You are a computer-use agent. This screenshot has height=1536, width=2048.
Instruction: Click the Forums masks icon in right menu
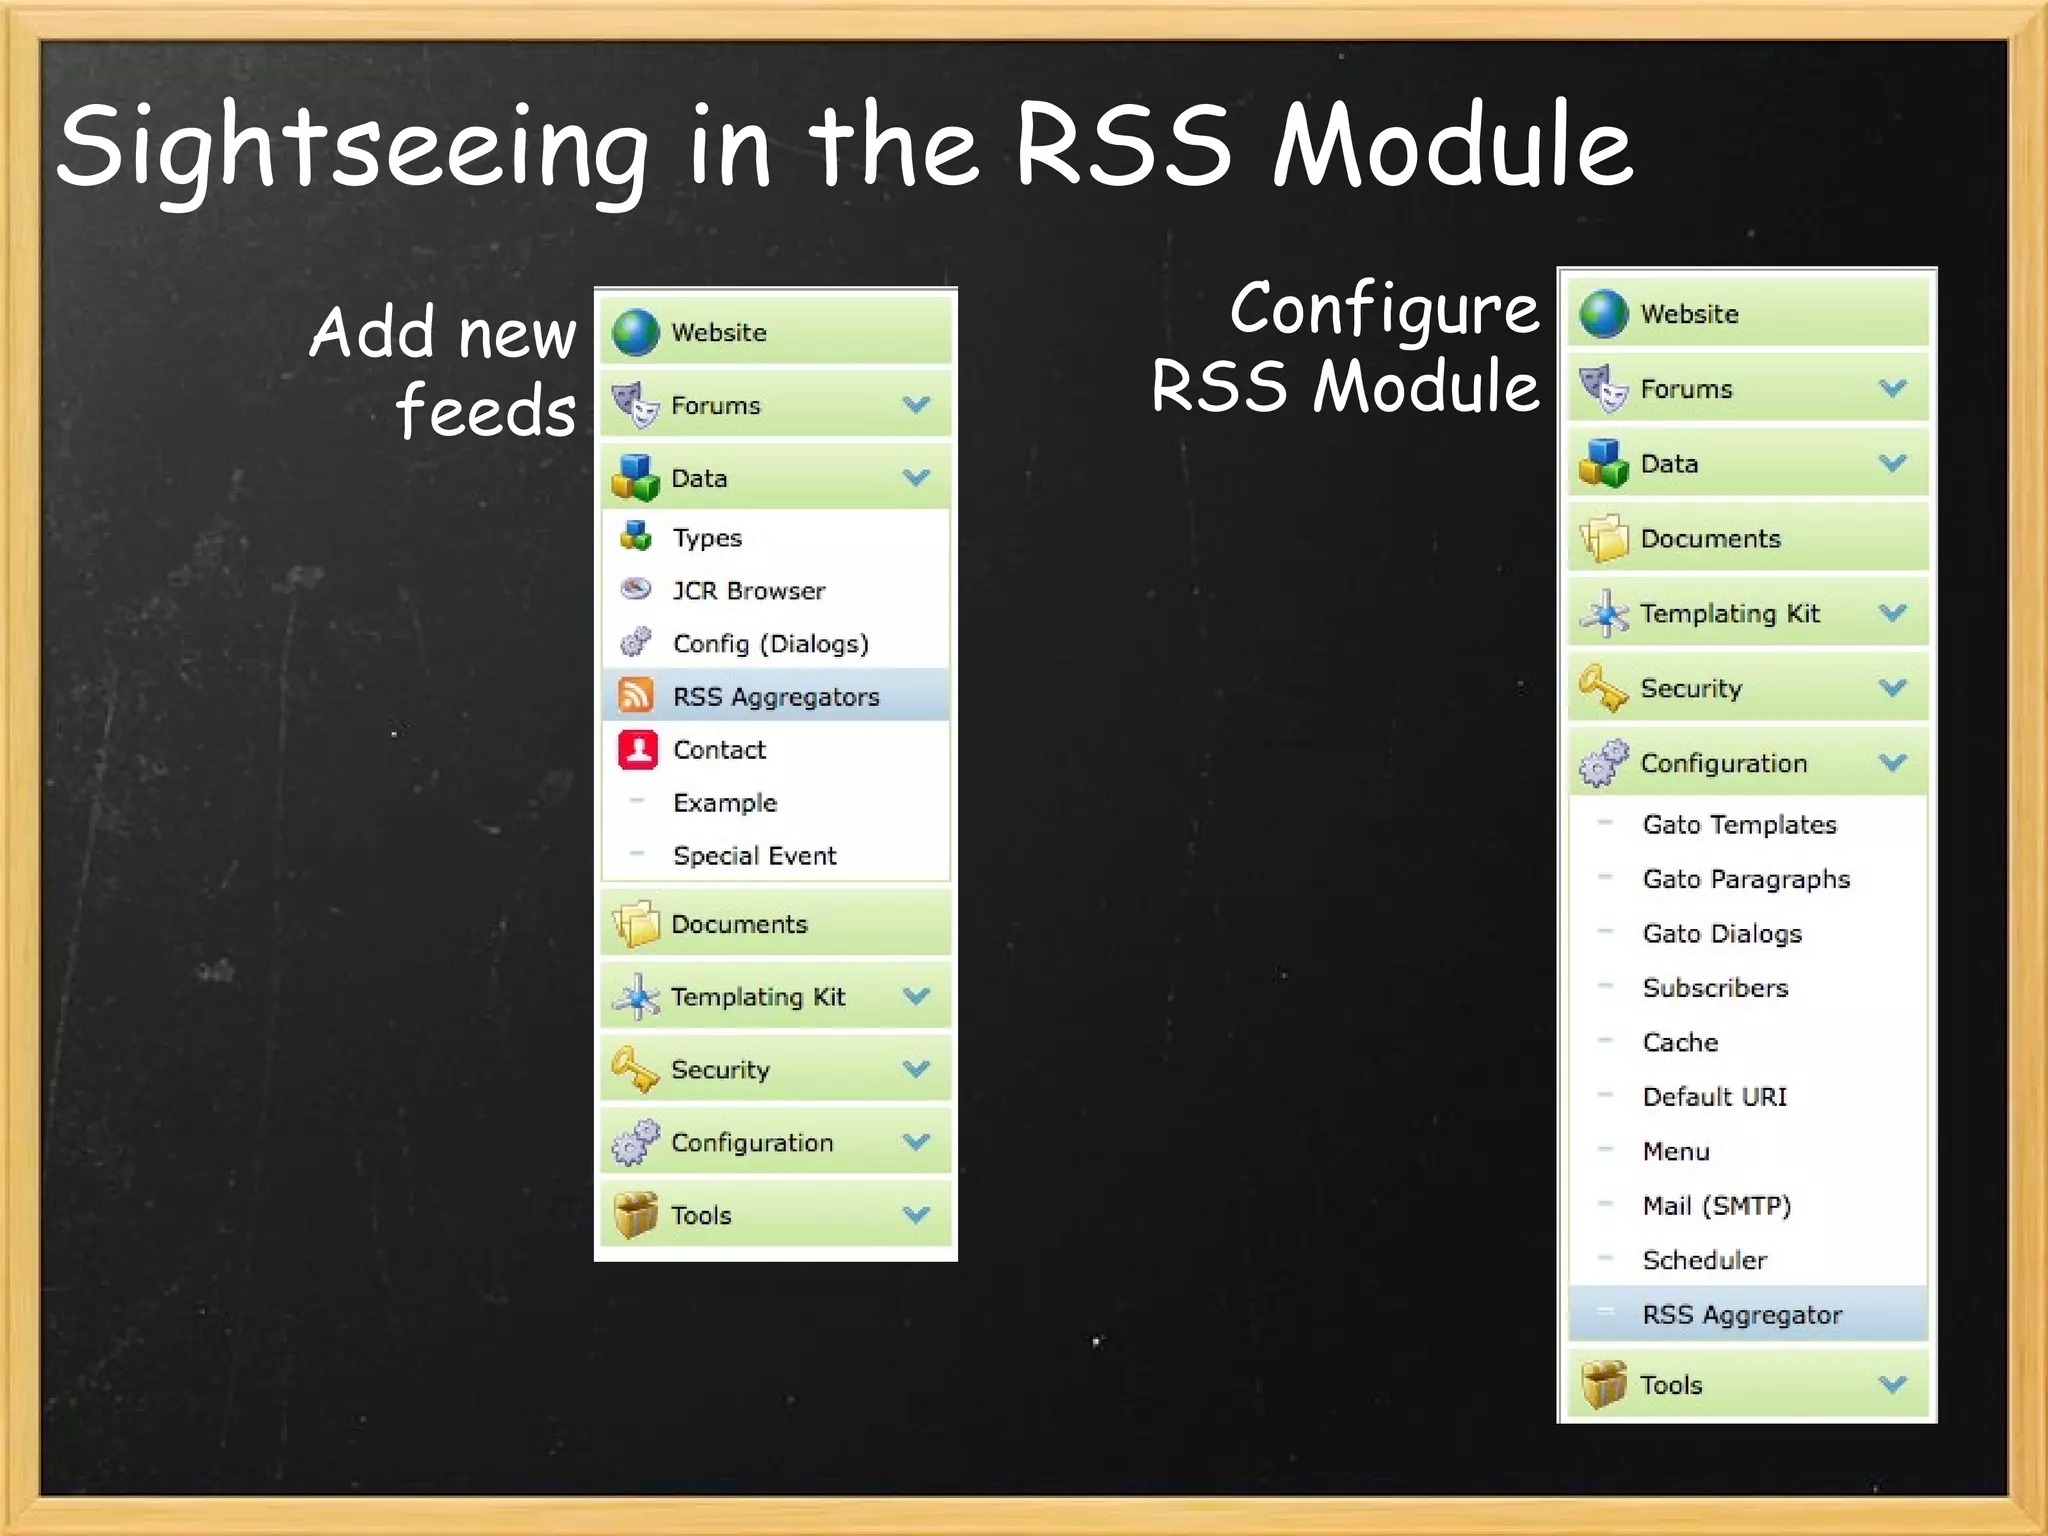[1604, 389]
